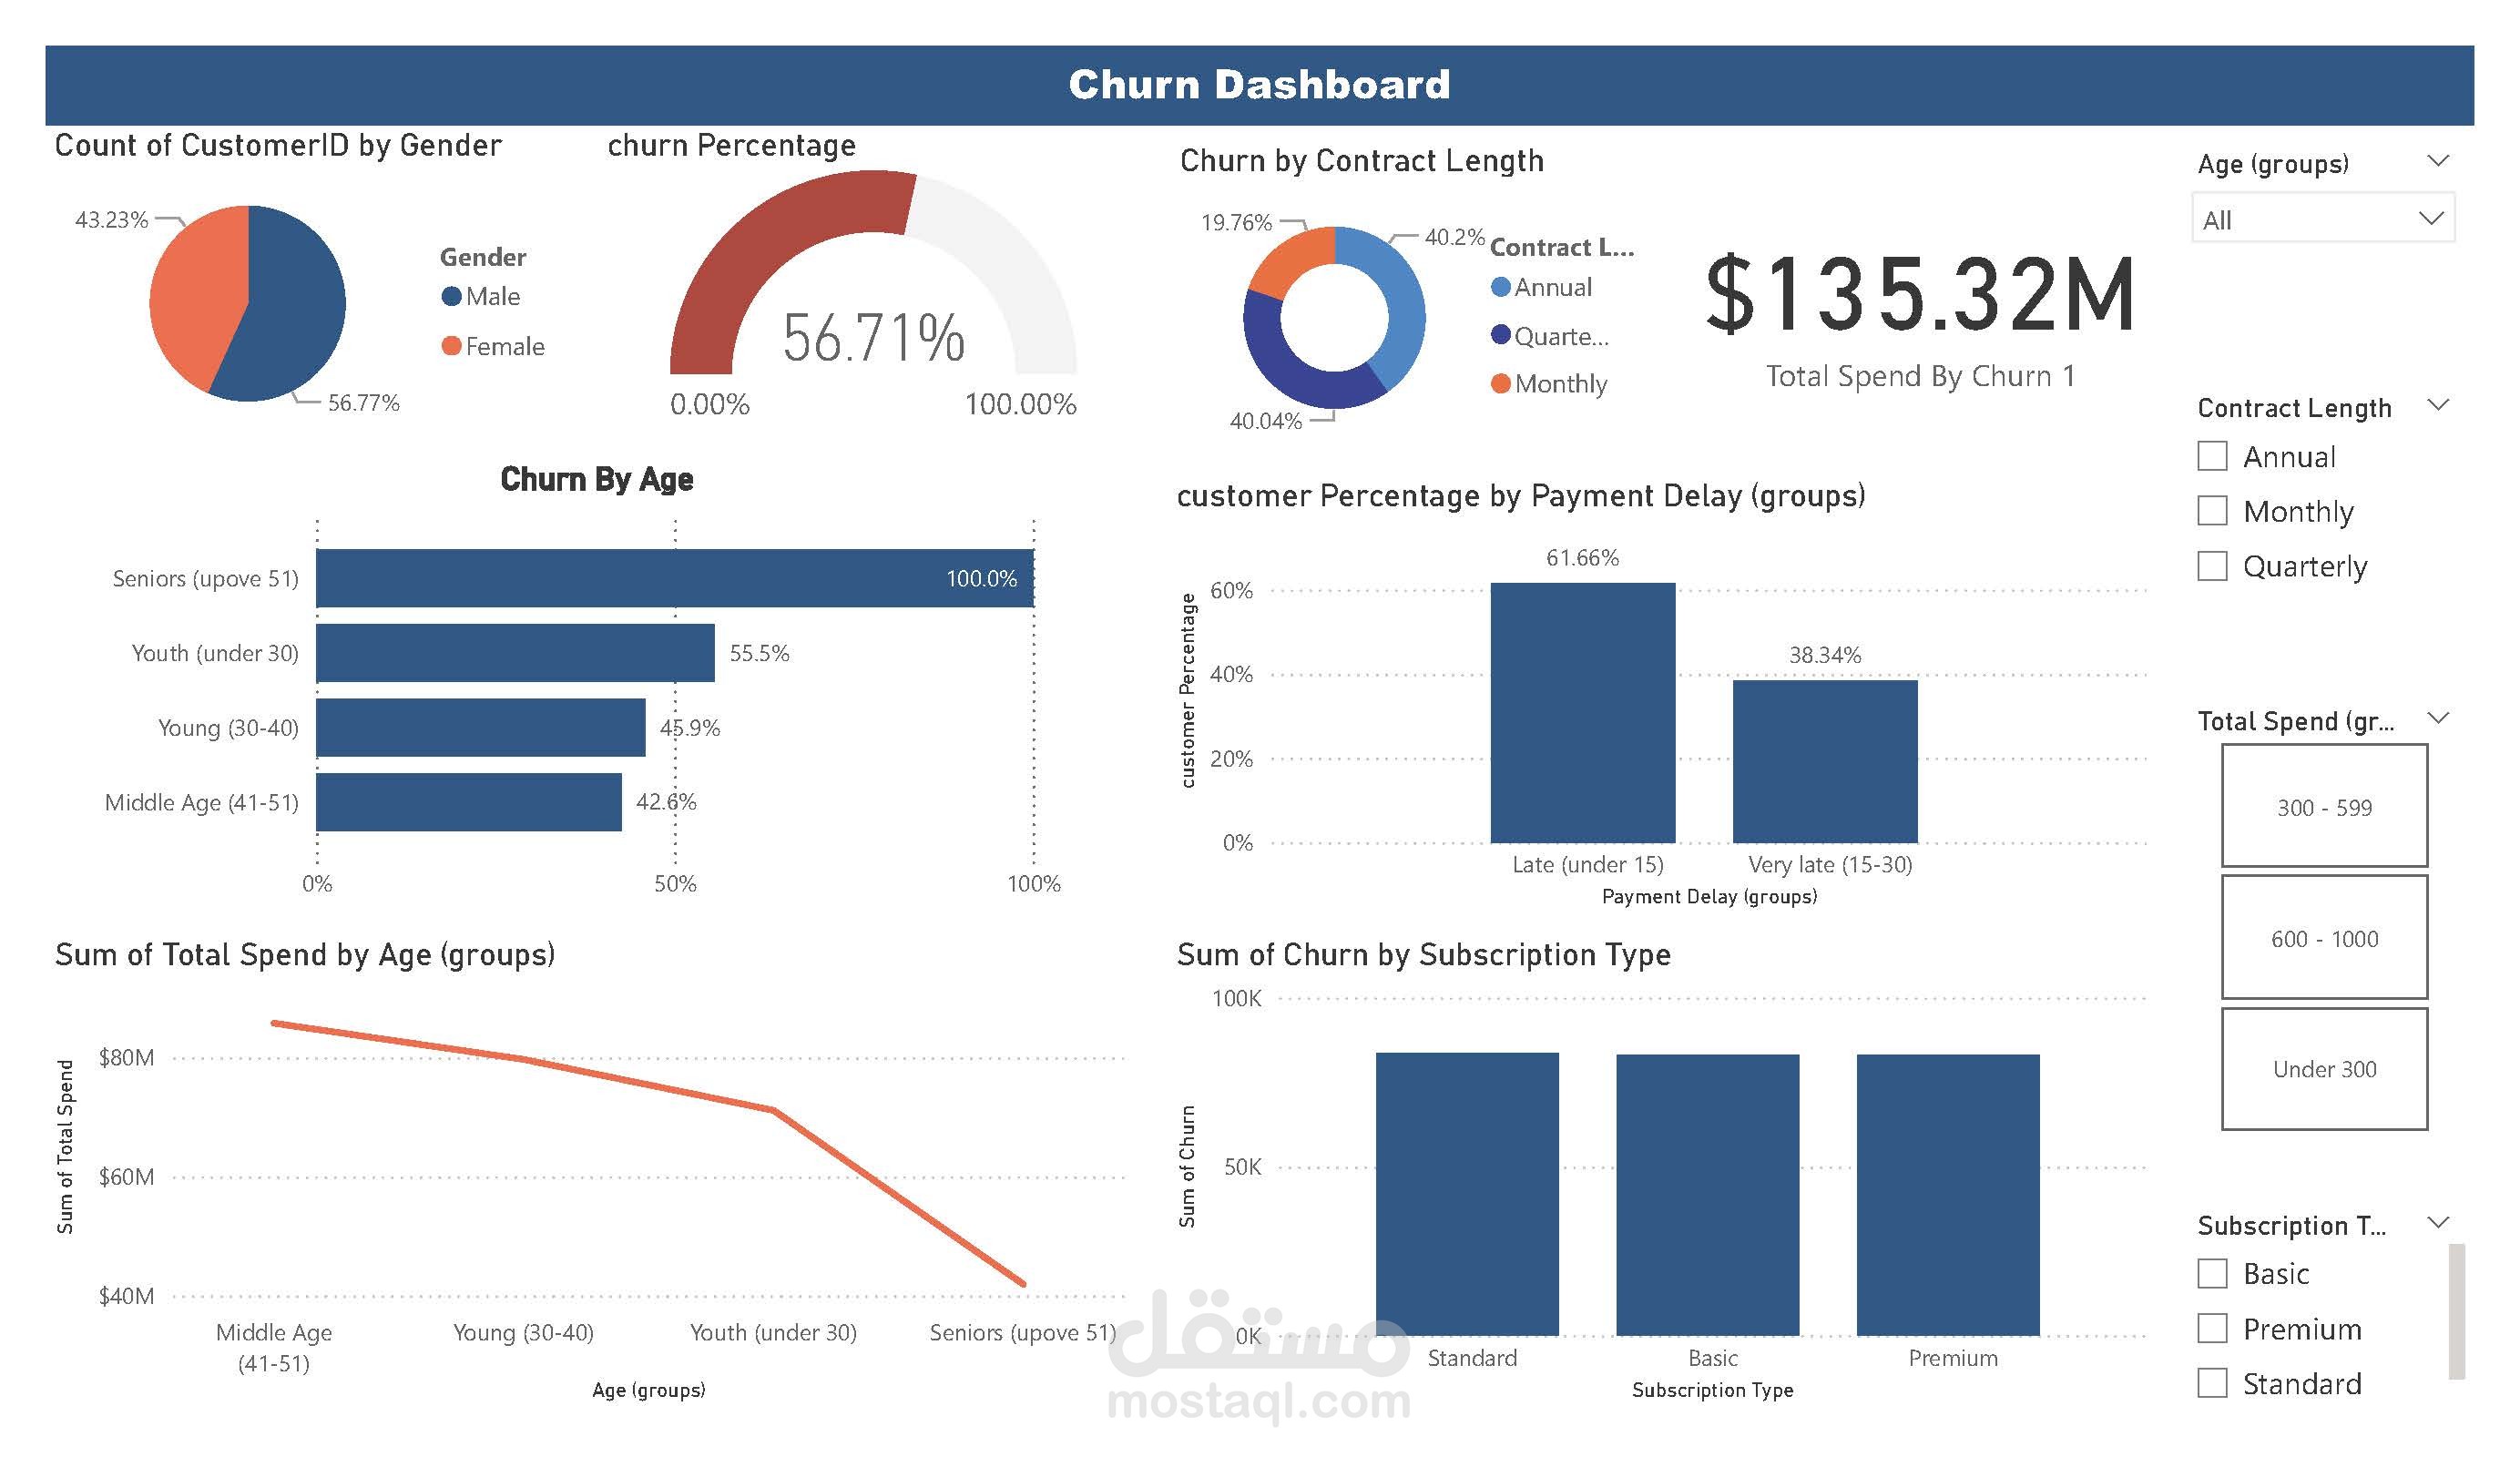Select the Youth (under 30) churn bar
Screen dimensions: 2520x1457
(x=515, y=653)
